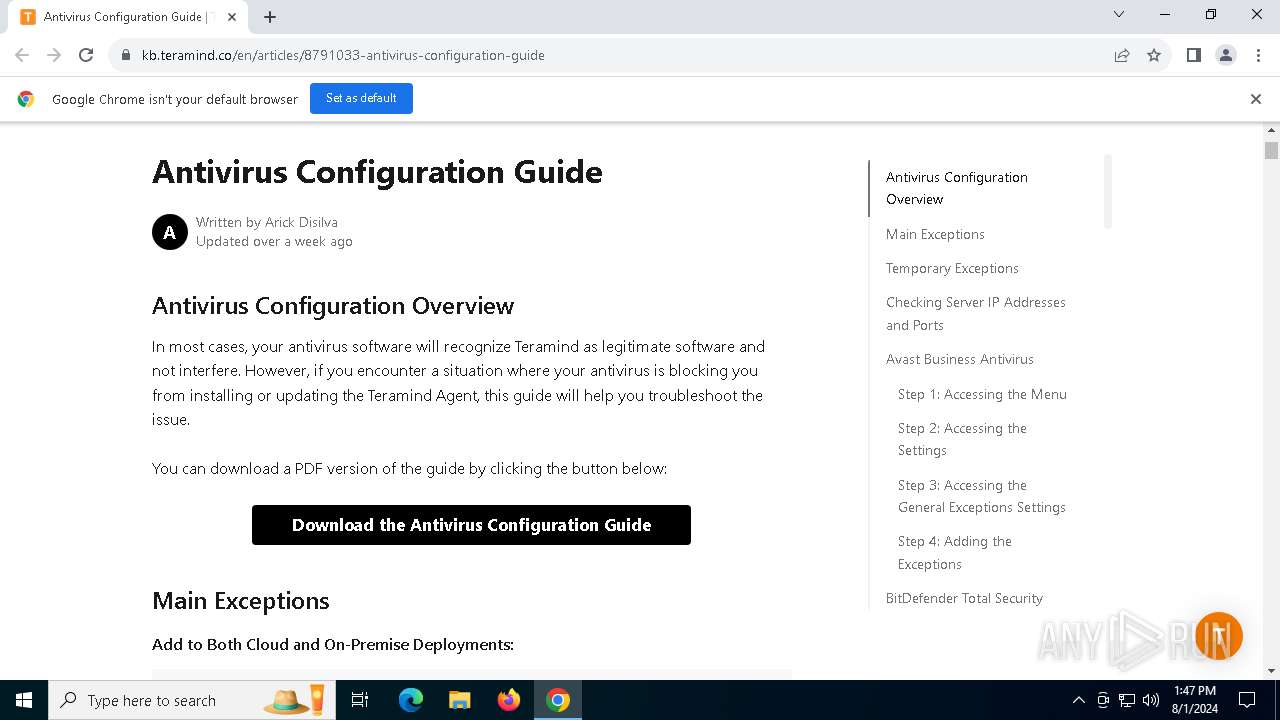
Task: Open the browser side panel
Action: [1194, 55]
